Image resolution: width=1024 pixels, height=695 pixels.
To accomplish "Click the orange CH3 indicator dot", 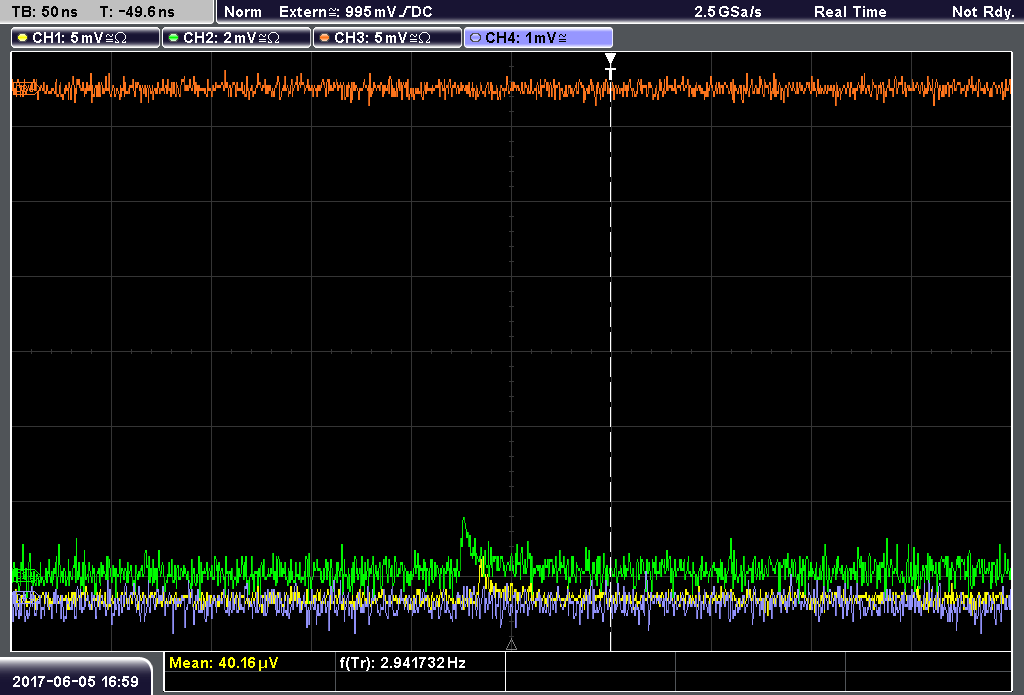I will point(325,38).
